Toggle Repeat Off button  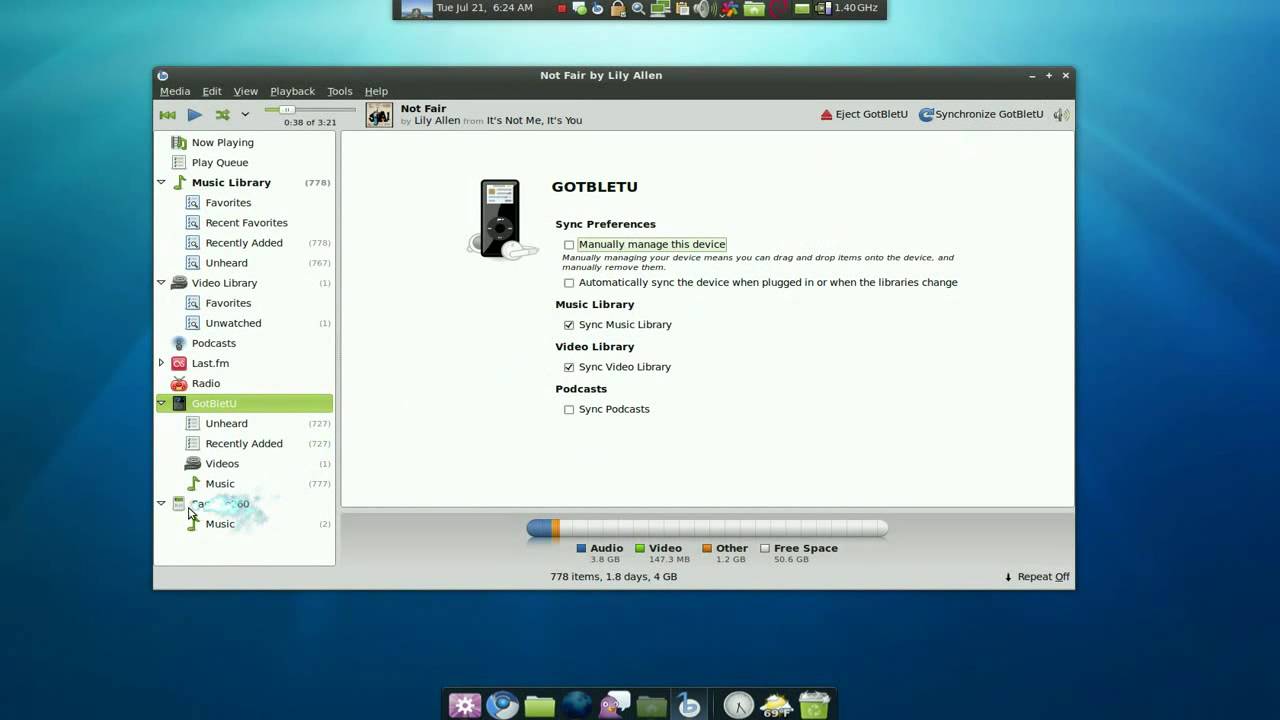1037,577
